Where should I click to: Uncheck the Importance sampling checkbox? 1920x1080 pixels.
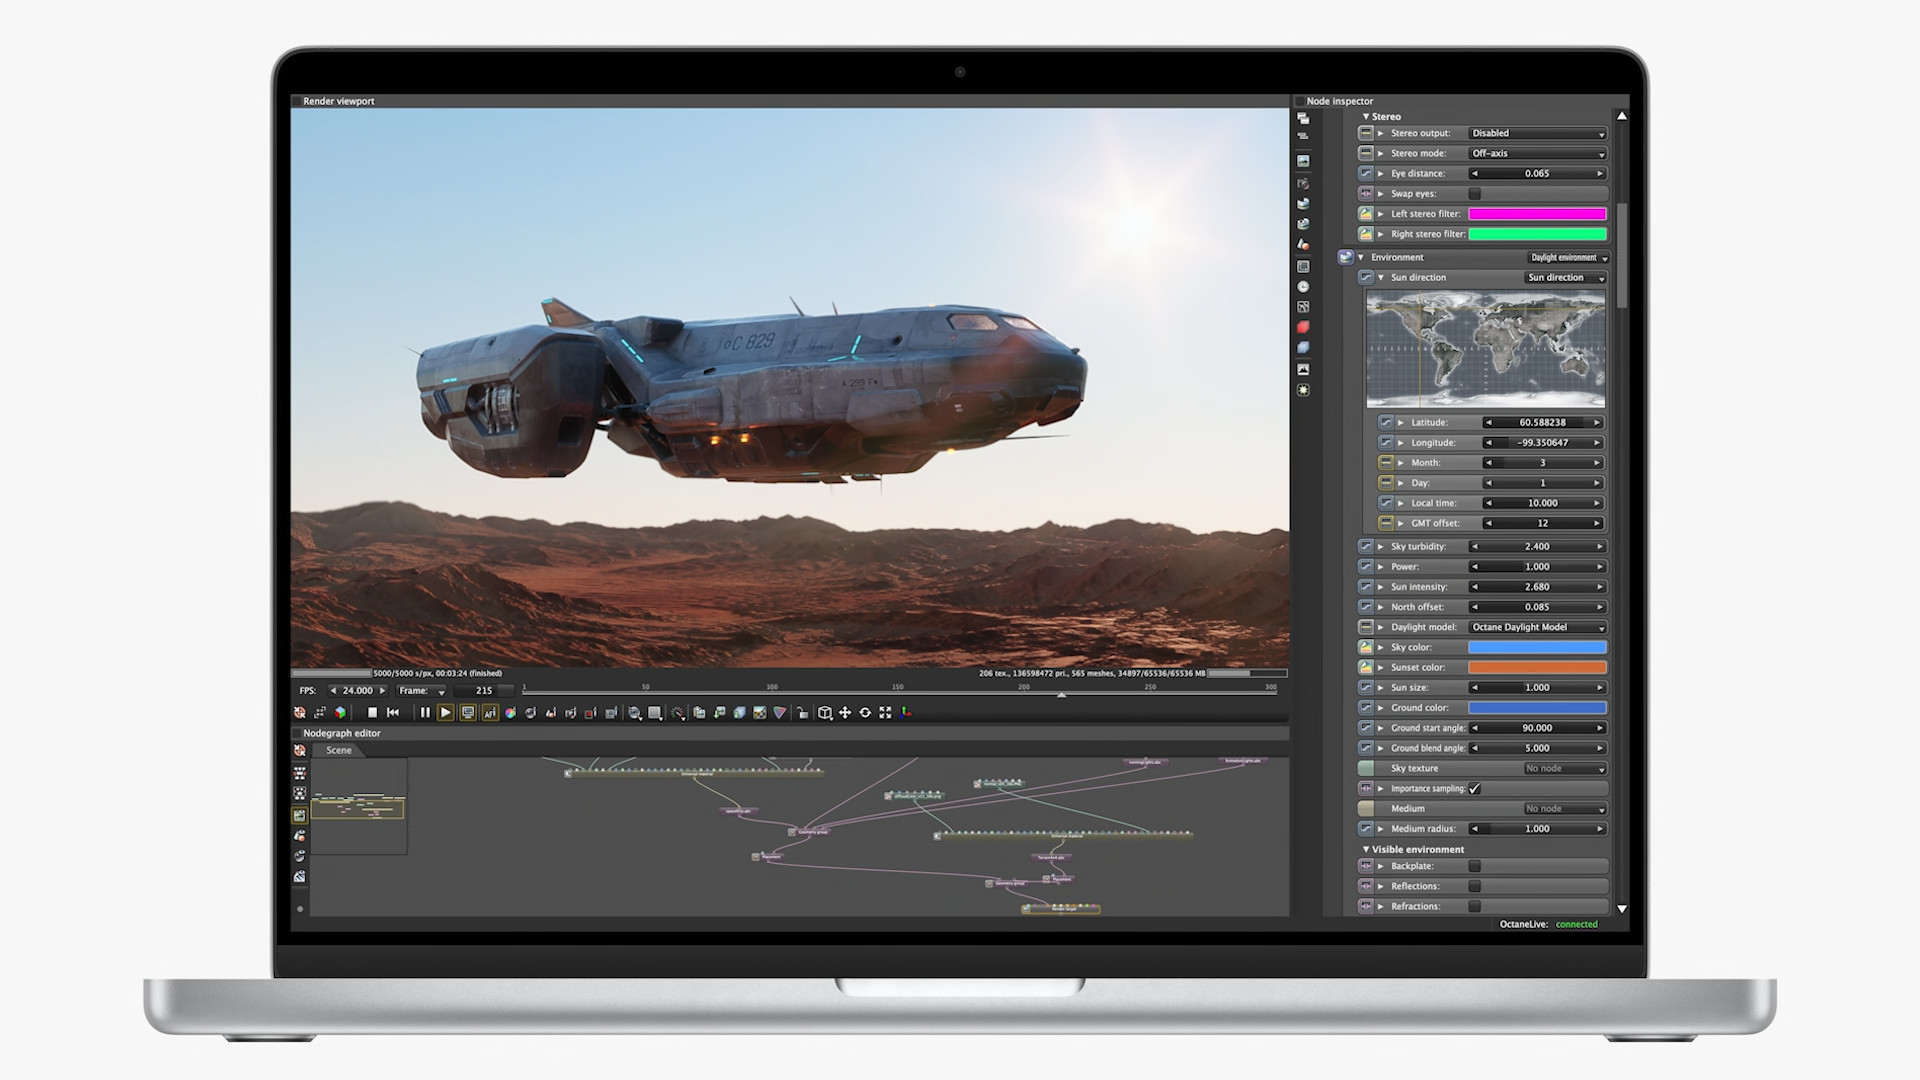coord(1474,788)
